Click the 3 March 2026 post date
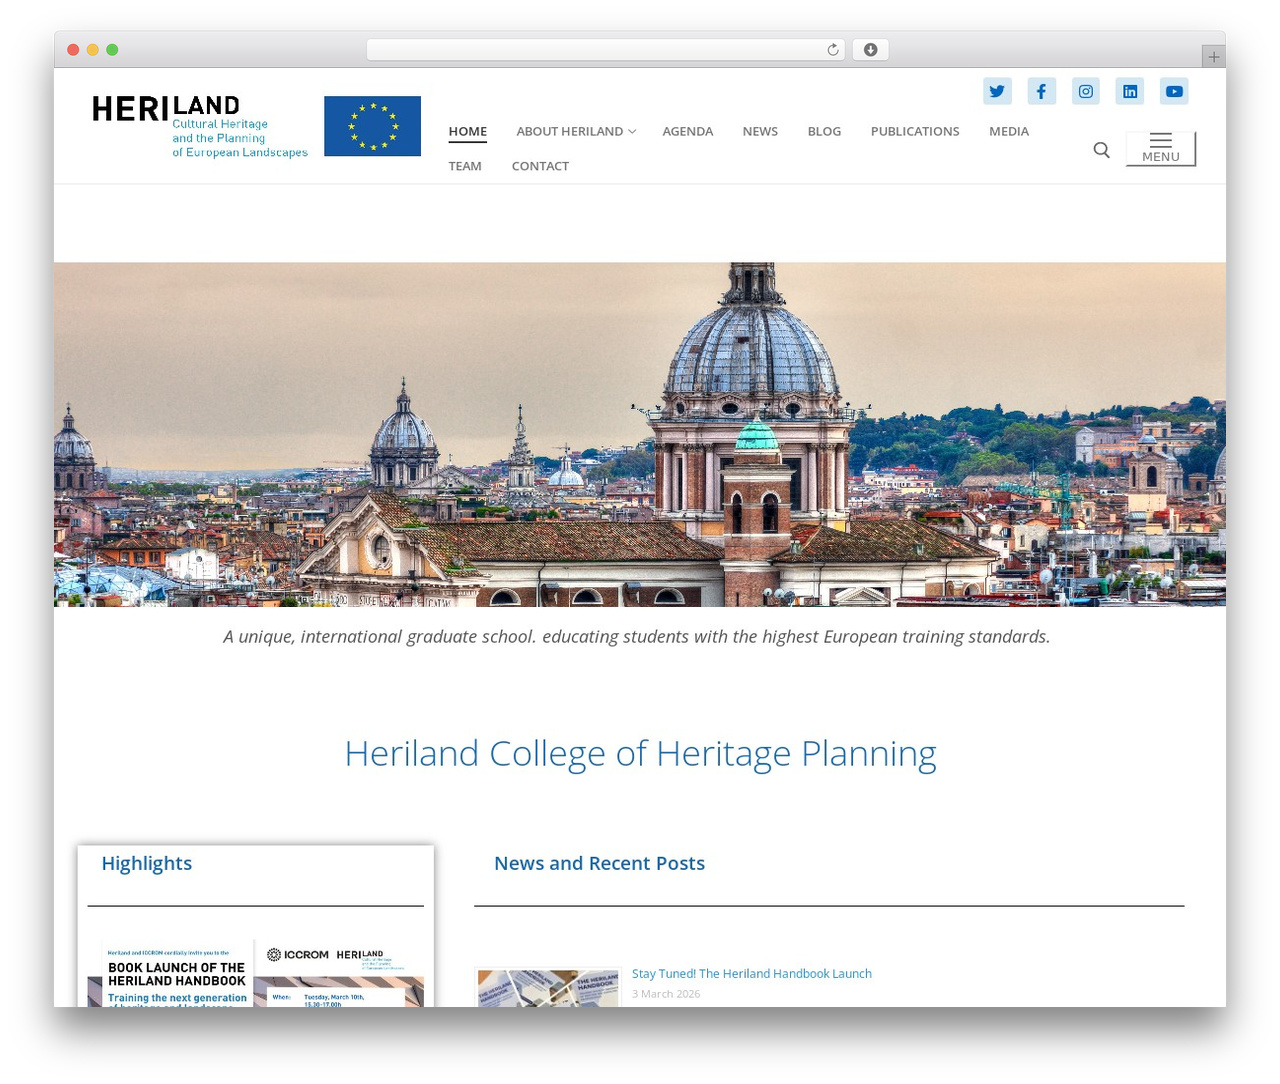The image size is (1280, 1084). pos(666,994)
